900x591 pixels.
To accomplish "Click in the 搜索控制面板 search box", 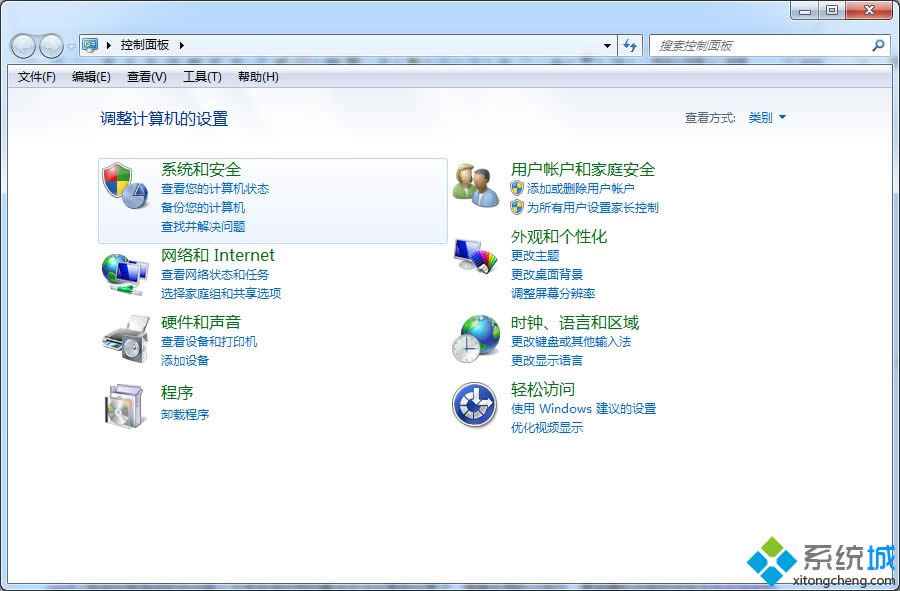I will click(760, 46).
